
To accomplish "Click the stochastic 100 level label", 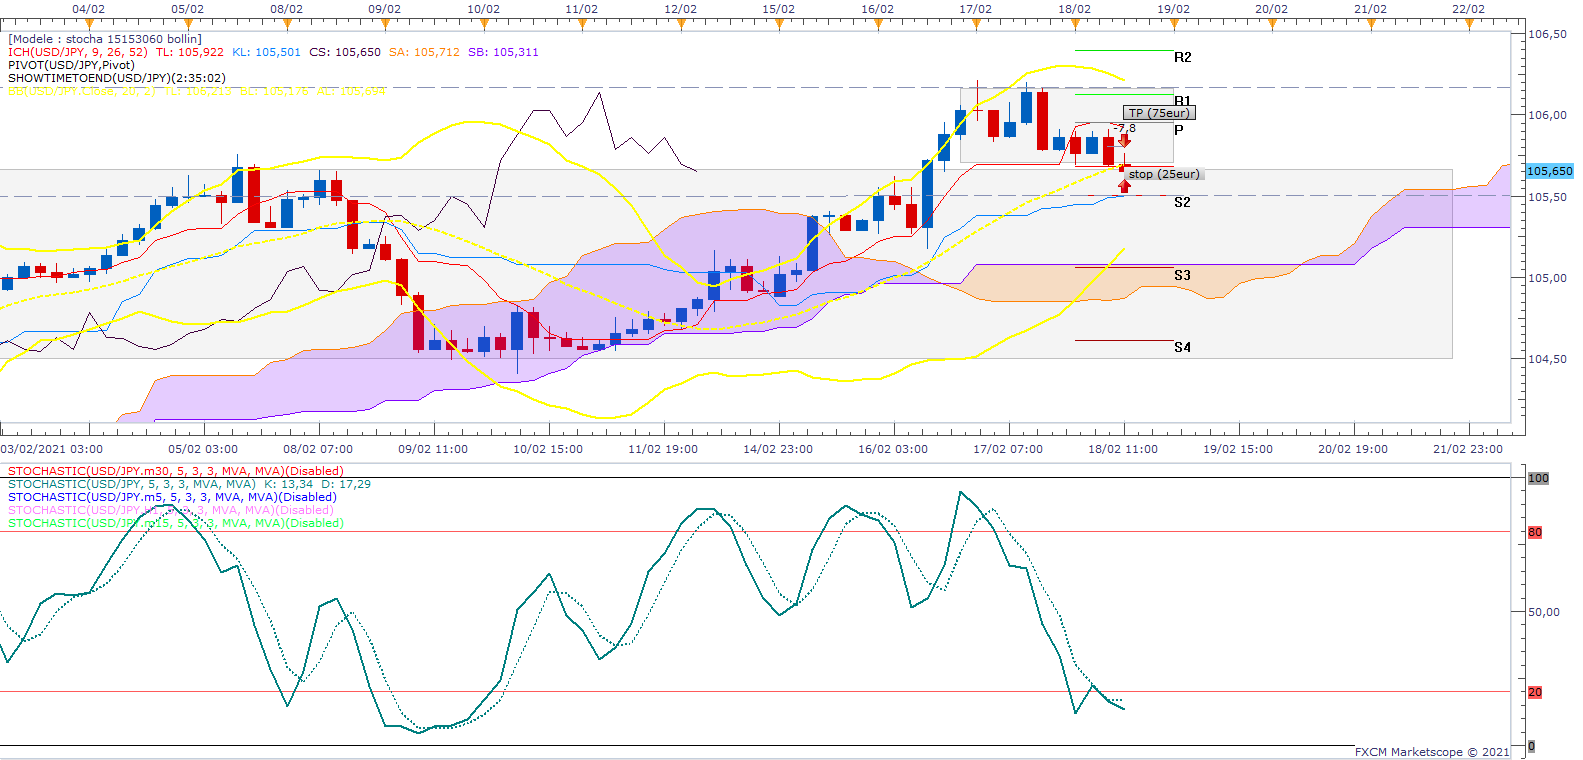I will click(x=1538, y=478).
